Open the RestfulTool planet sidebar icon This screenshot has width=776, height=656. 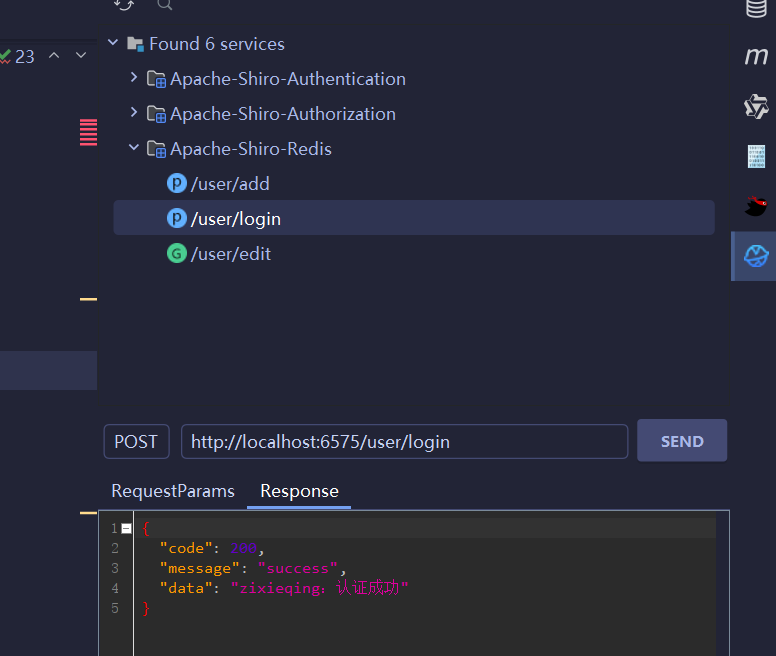pyautogui.click(x=756, y=256)
